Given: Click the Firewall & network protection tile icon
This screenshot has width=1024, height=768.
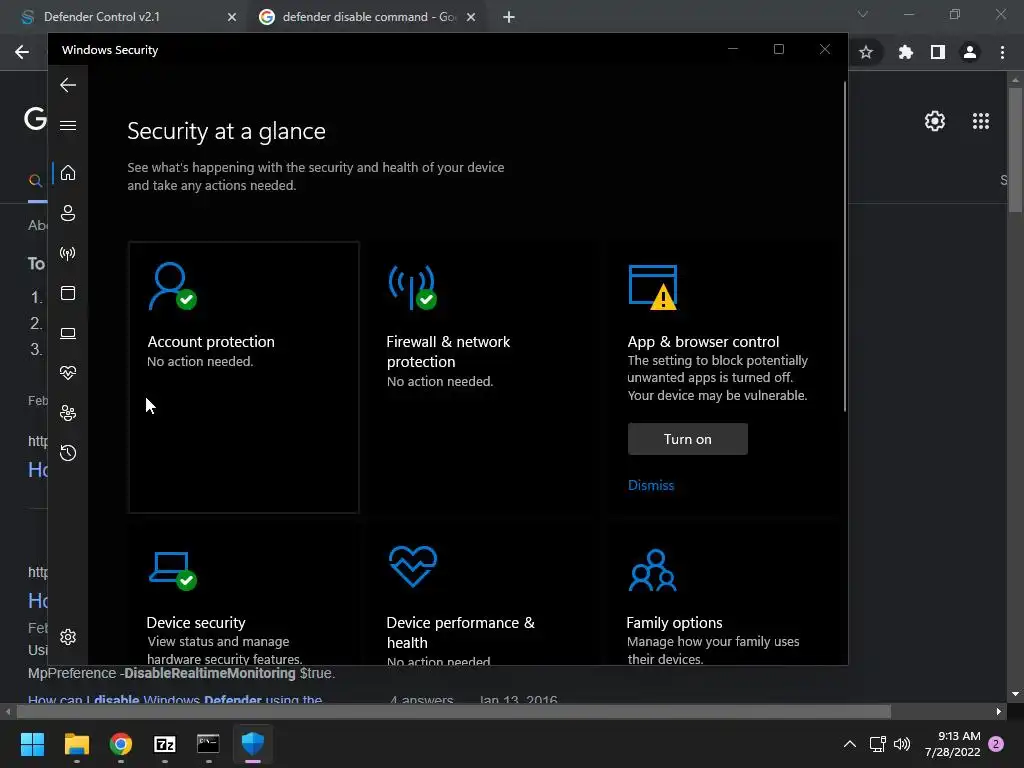Looking at the screenshot, I should [413, 287].
